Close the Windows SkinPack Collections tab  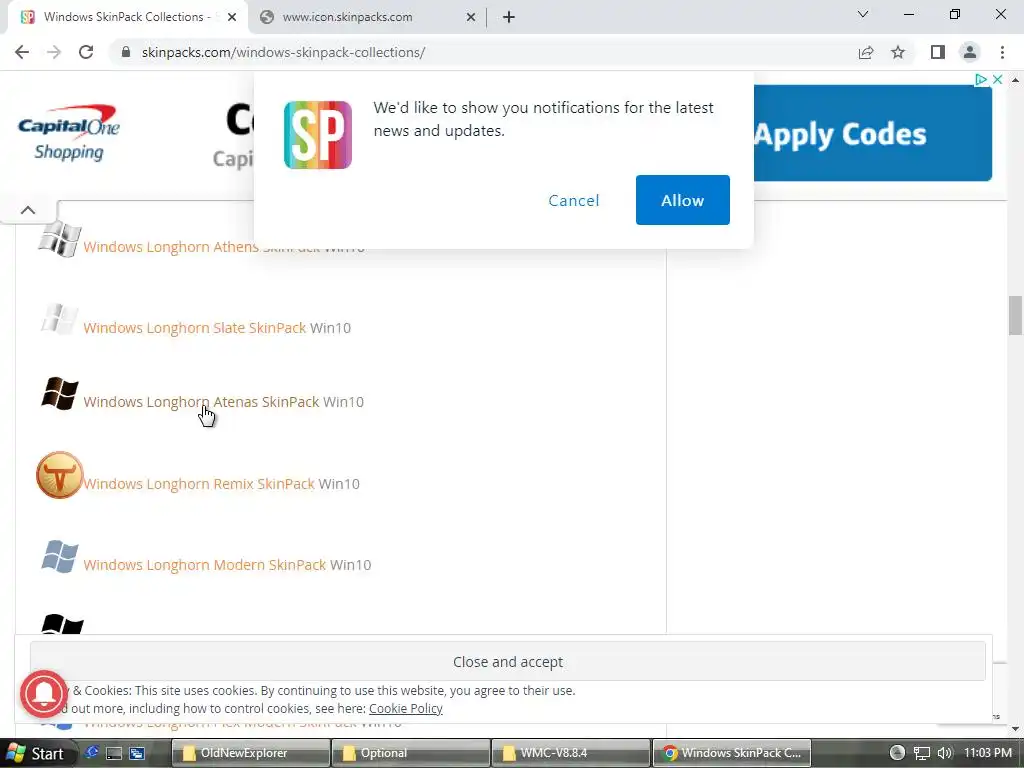tap(232, 17)
